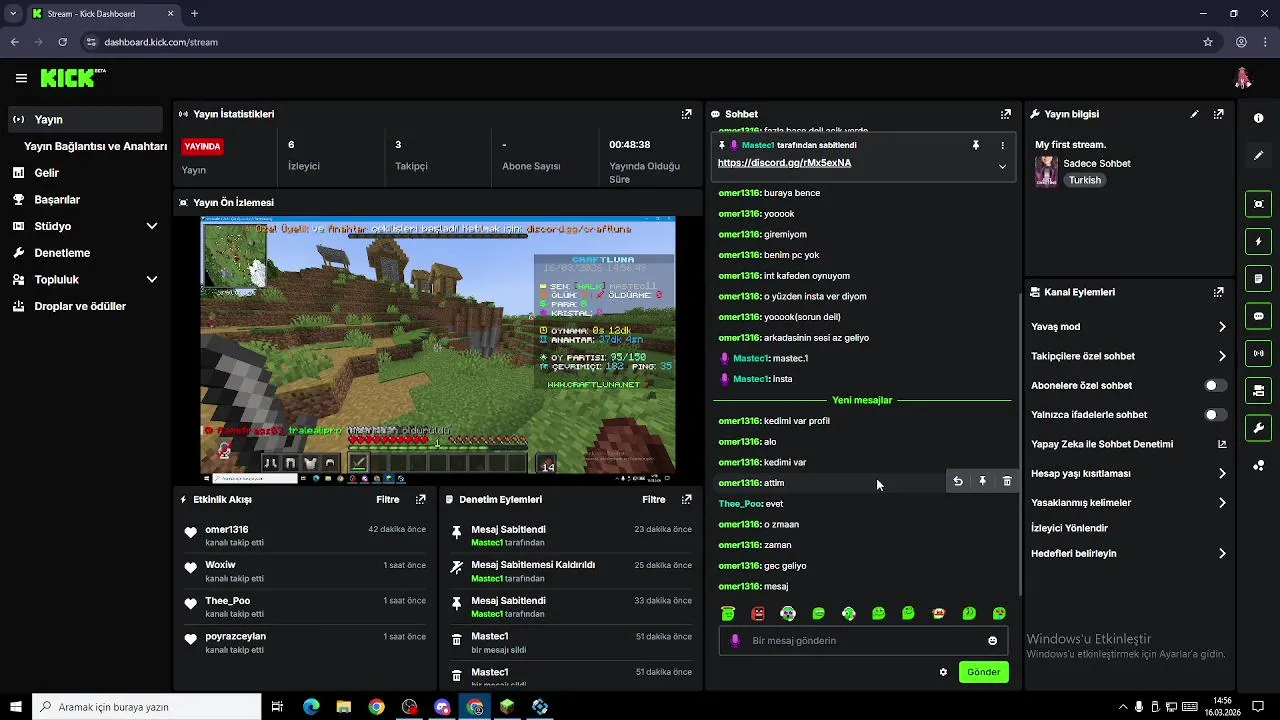Unpin the pinned discord message
Viewport: 1280px width, 720px height.
[x=976, y=145]
